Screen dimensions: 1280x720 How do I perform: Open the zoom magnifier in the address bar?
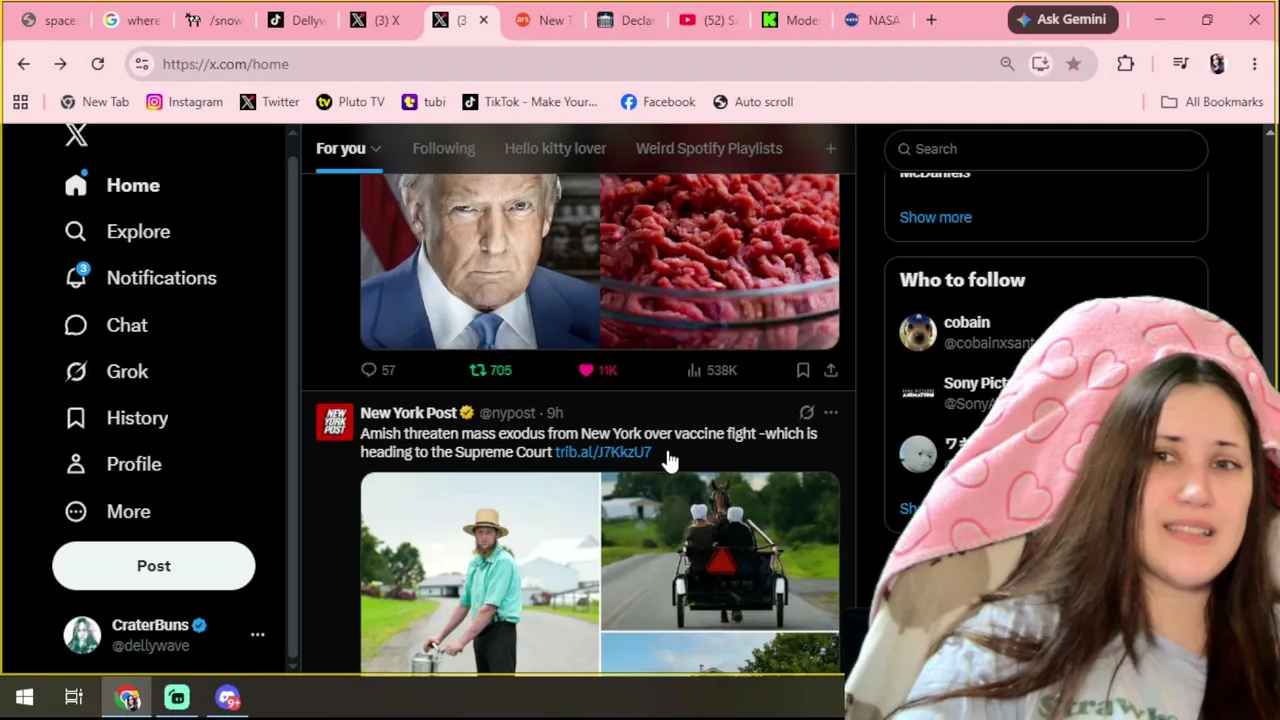click(x=1007, y=64)
